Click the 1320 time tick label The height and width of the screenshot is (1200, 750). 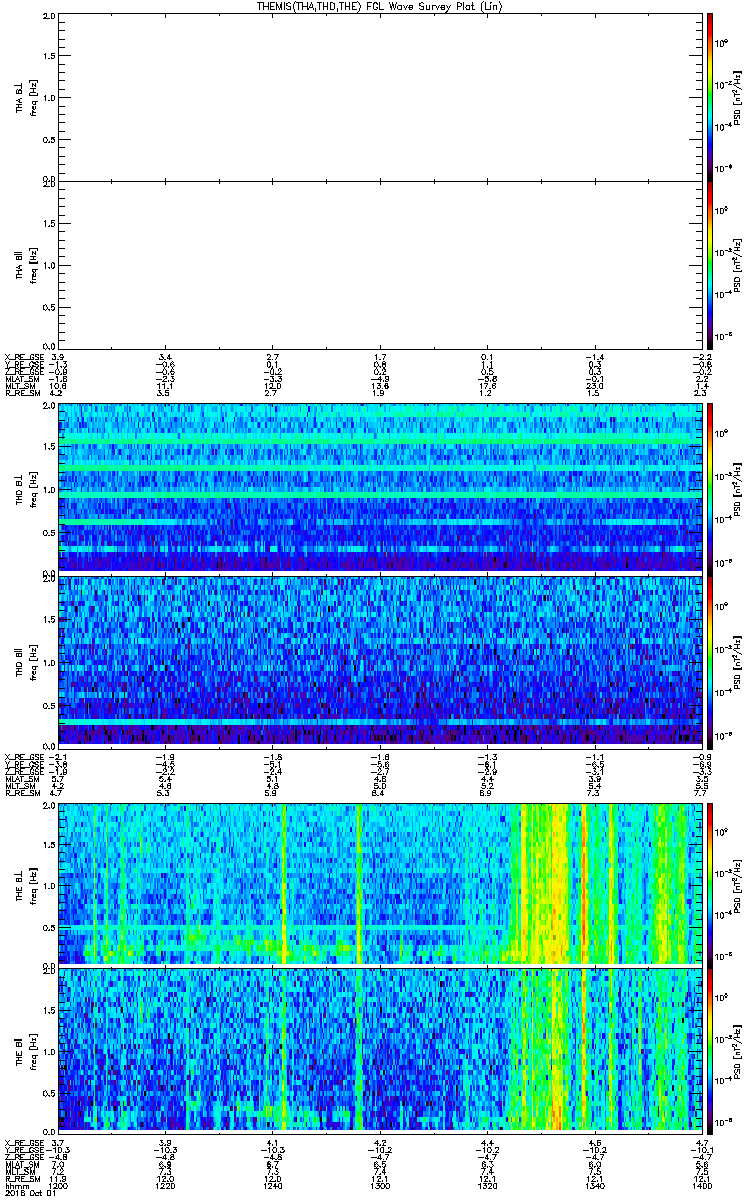click(487, 1184)
